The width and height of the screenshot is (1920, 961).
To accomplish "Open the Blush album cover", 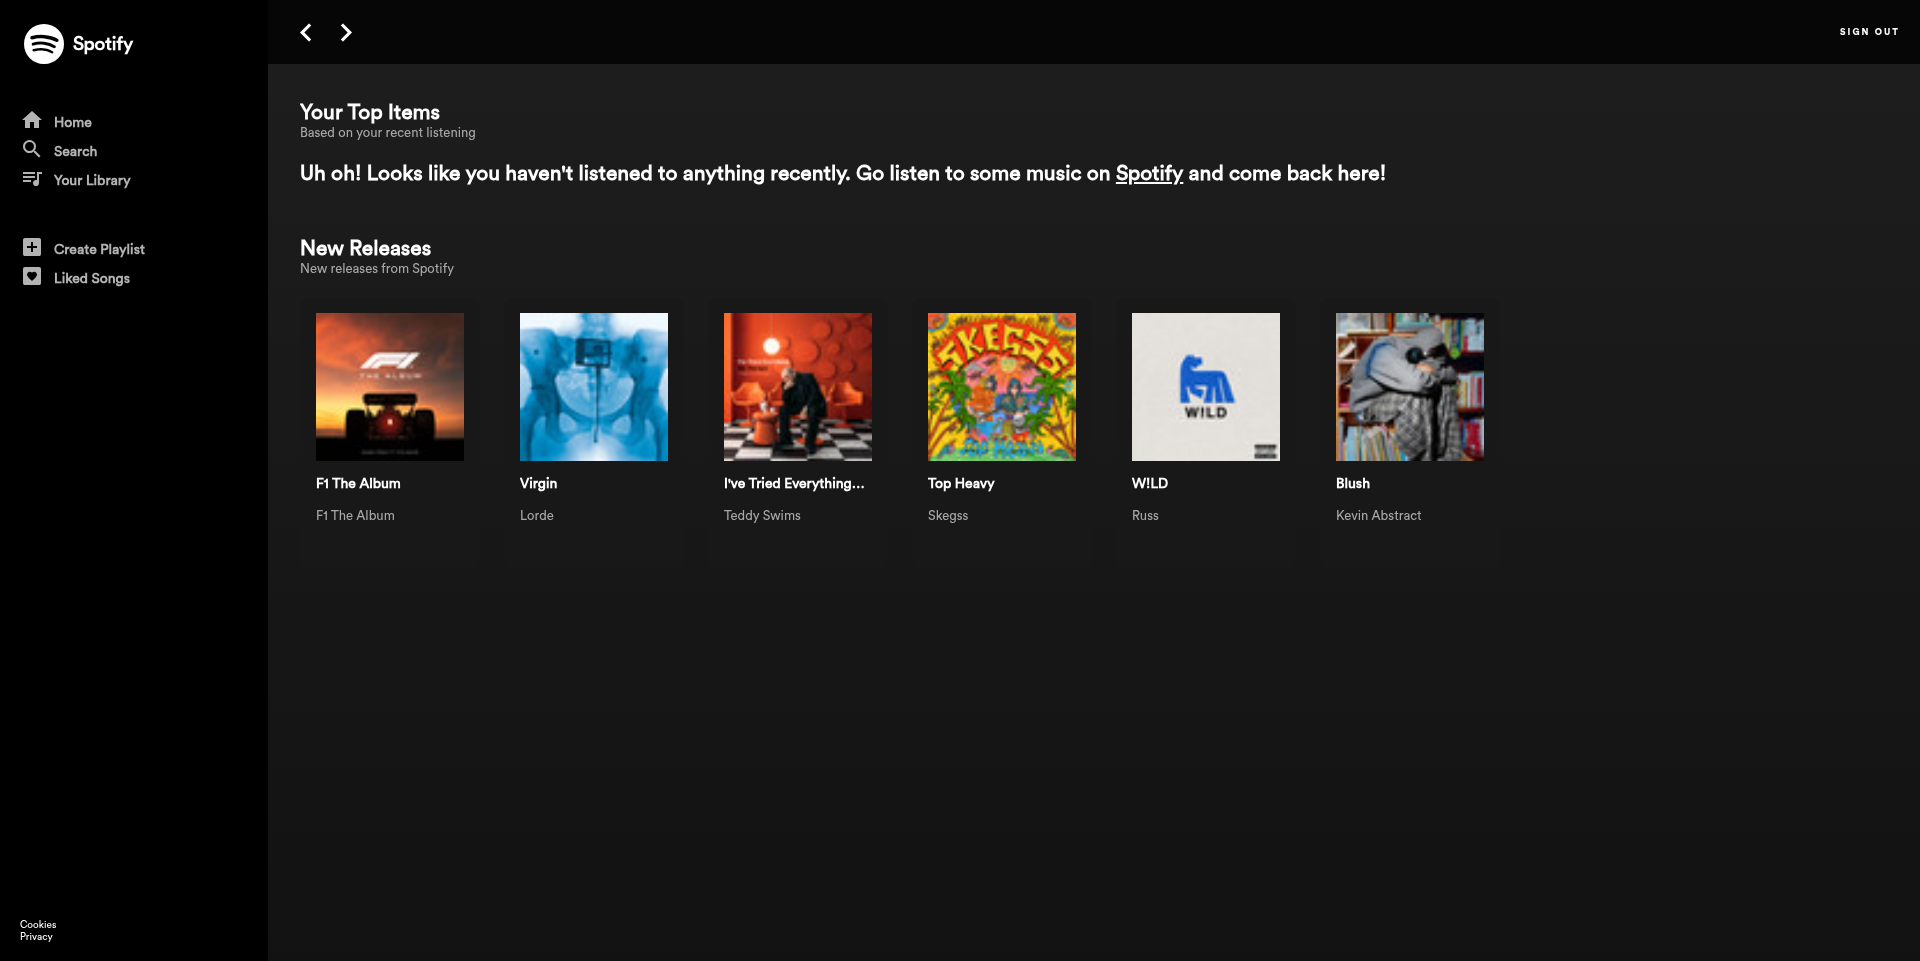I will point(1410,387).
